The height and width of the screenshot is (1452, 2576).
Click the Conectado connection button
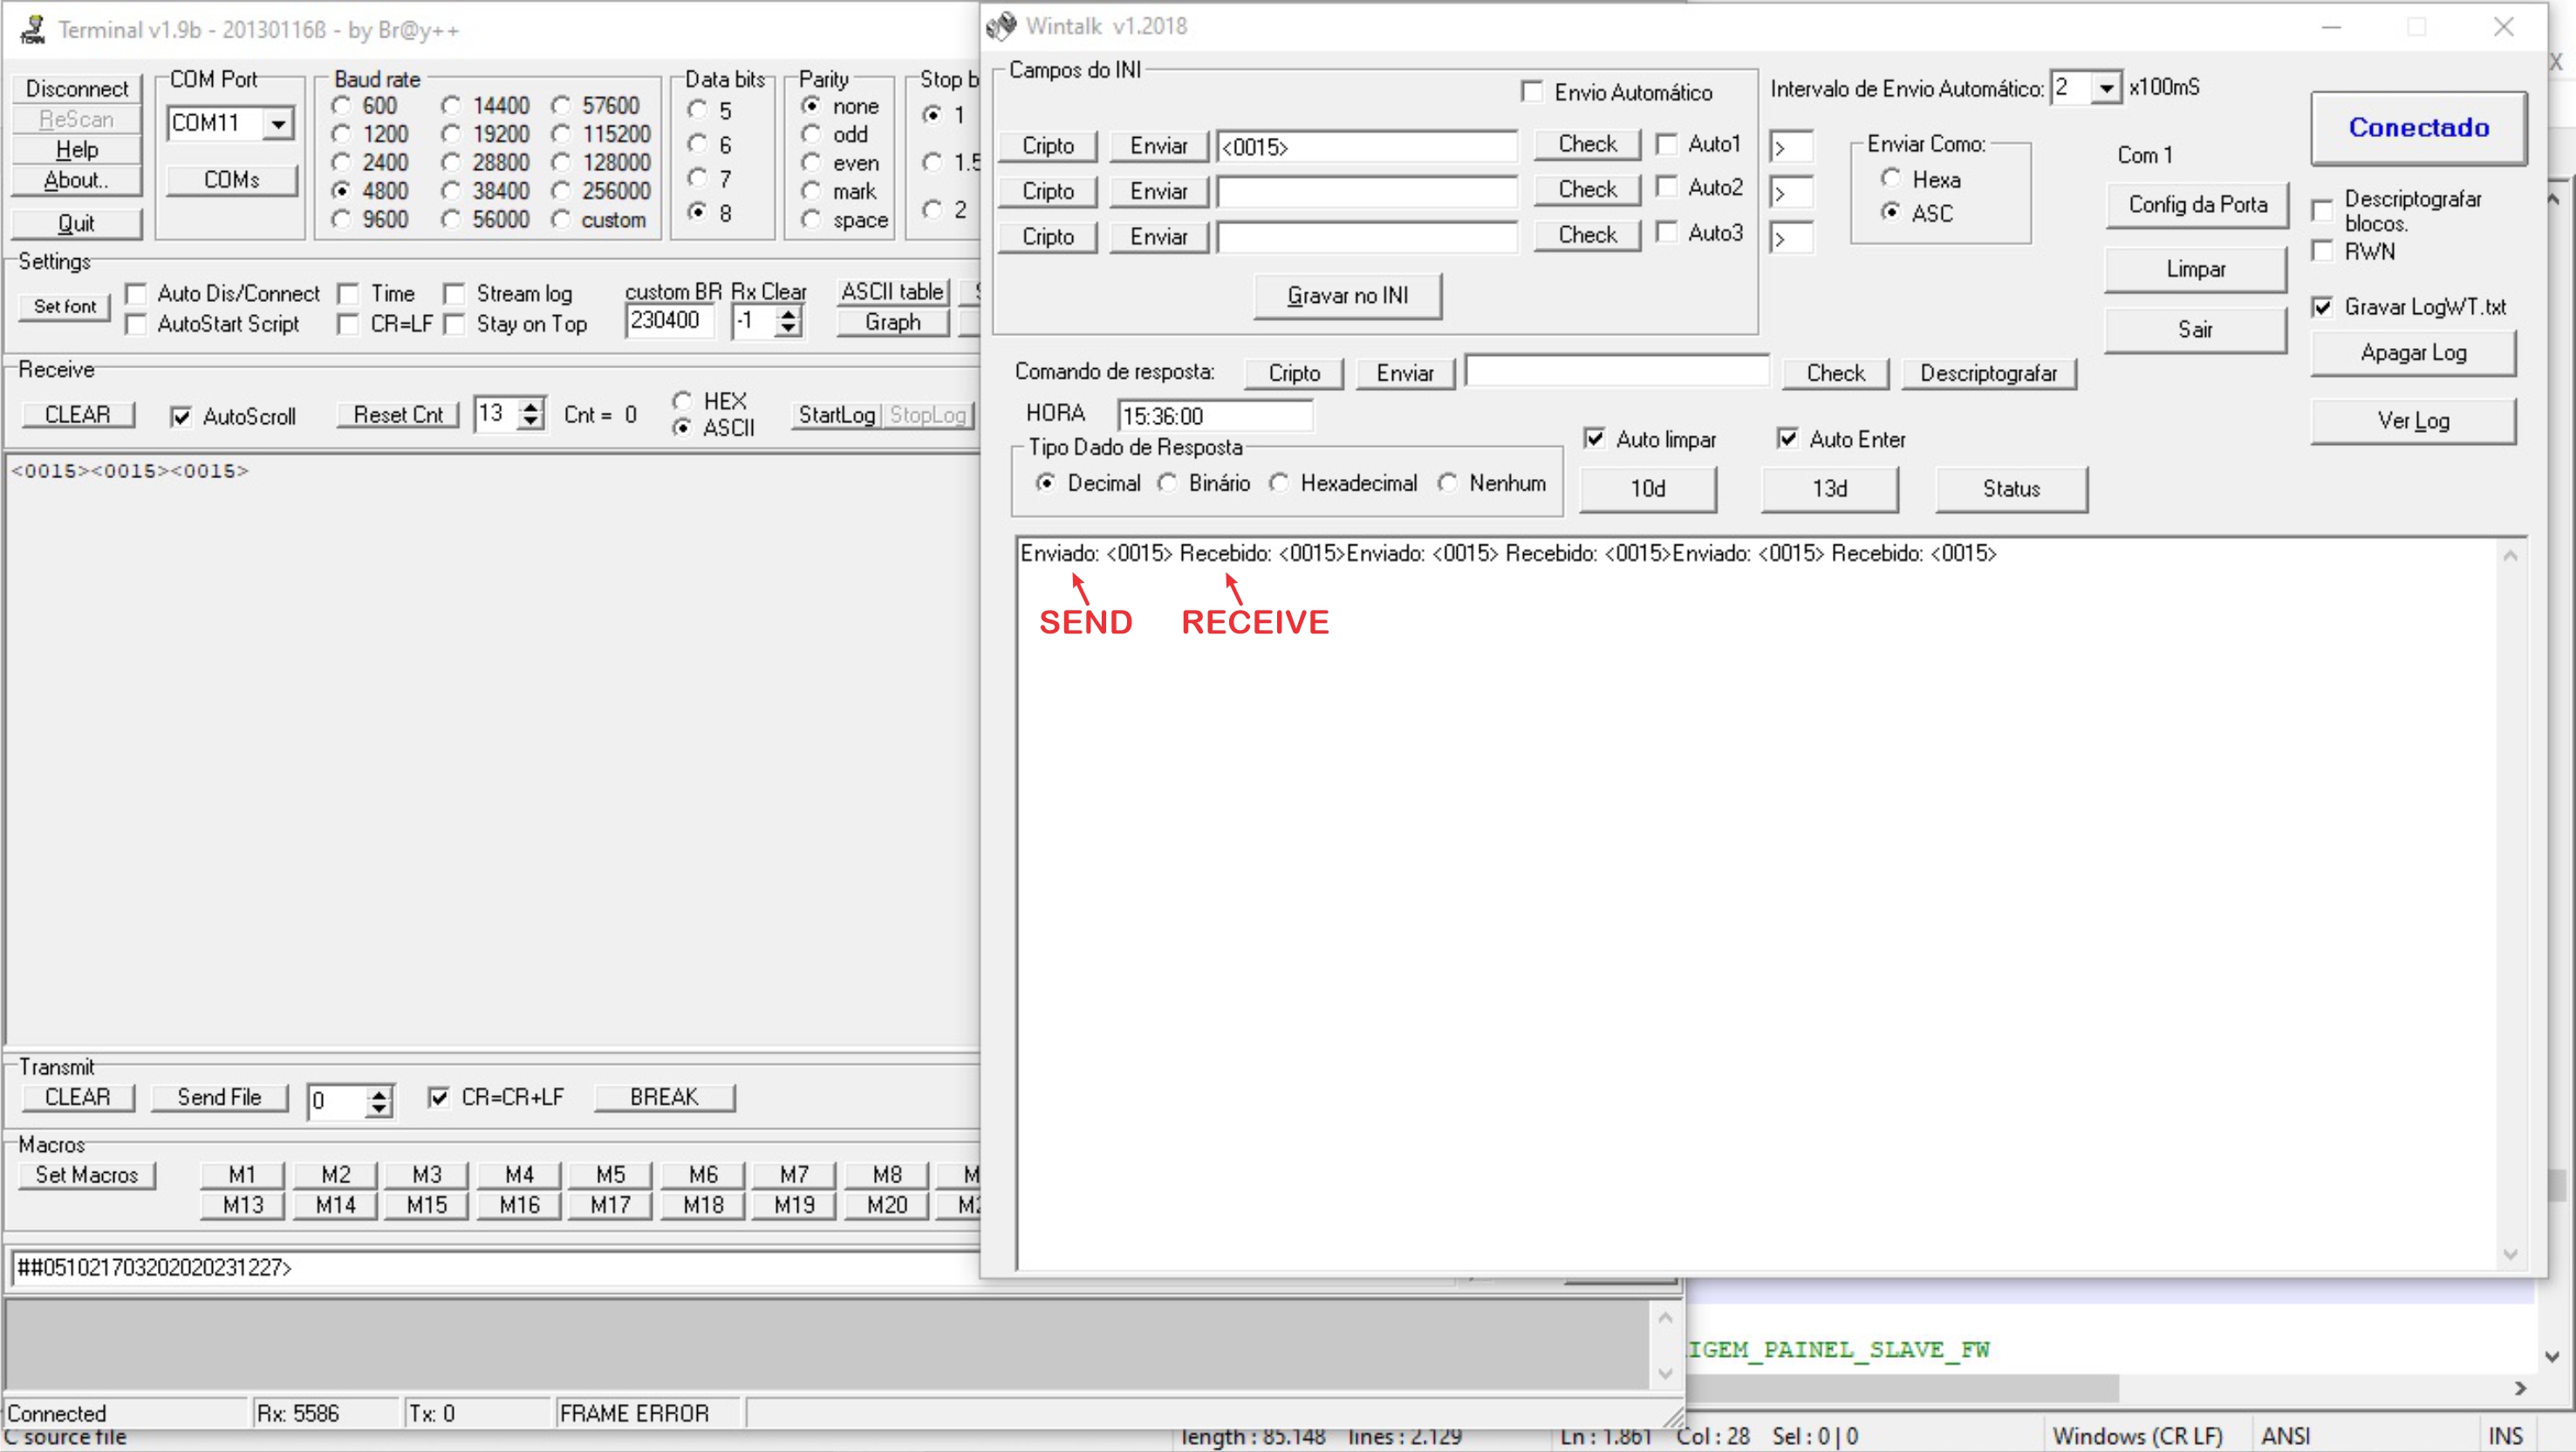click(2418, 128)
